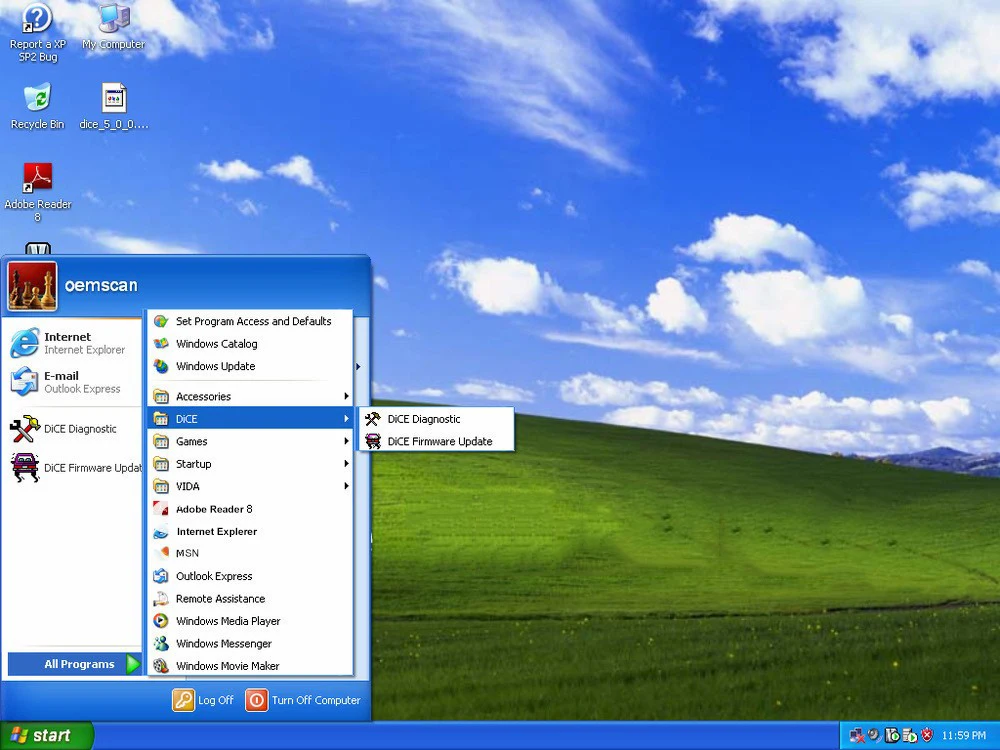This screenshot has height=750, width=1000.
Task: Select the My Computer desktop icon
Action: pyautogui.click(x=114, y=27)
